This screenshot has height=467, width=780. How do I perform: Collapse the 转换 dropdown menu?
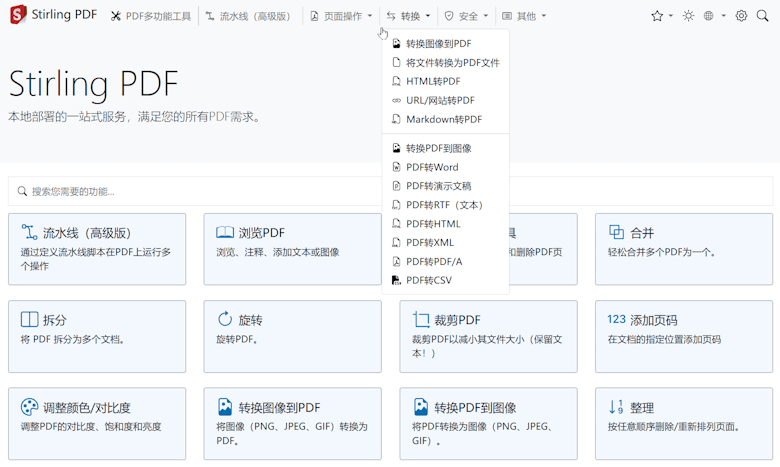[408, 16]
